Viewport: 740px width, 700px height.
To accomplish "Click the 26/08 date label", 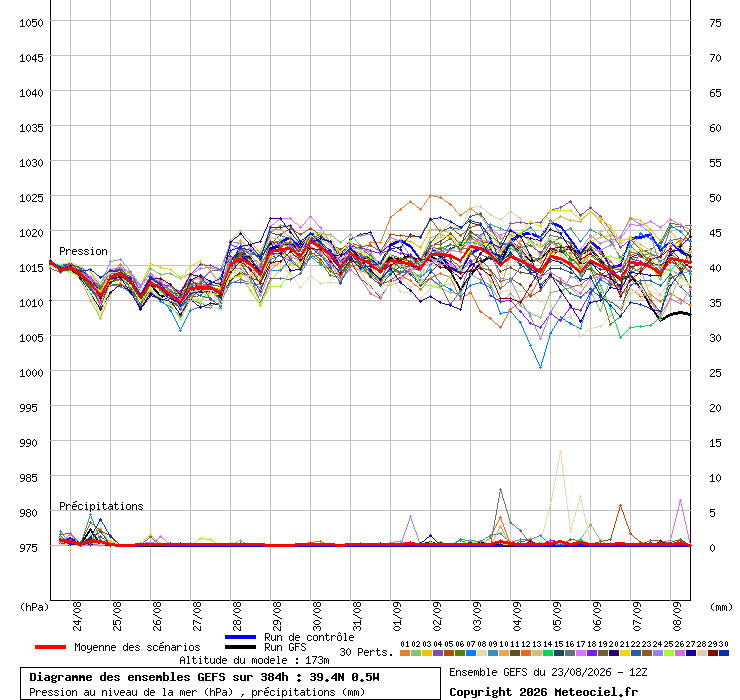I will coord(157,616).
